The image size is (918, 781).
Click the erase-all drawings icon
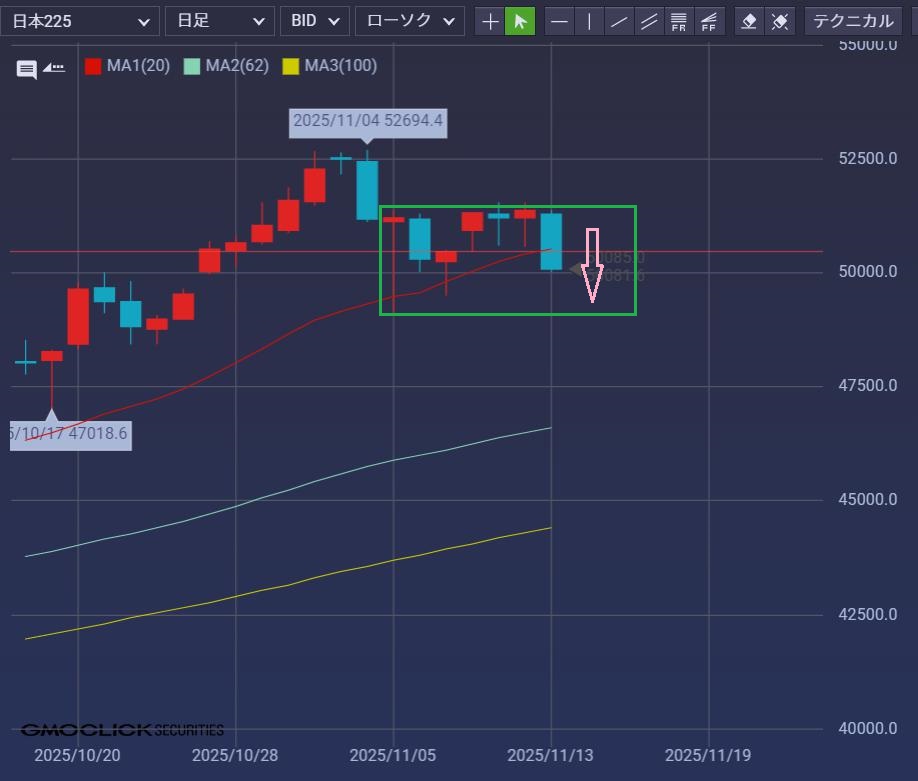coord(780,21)
